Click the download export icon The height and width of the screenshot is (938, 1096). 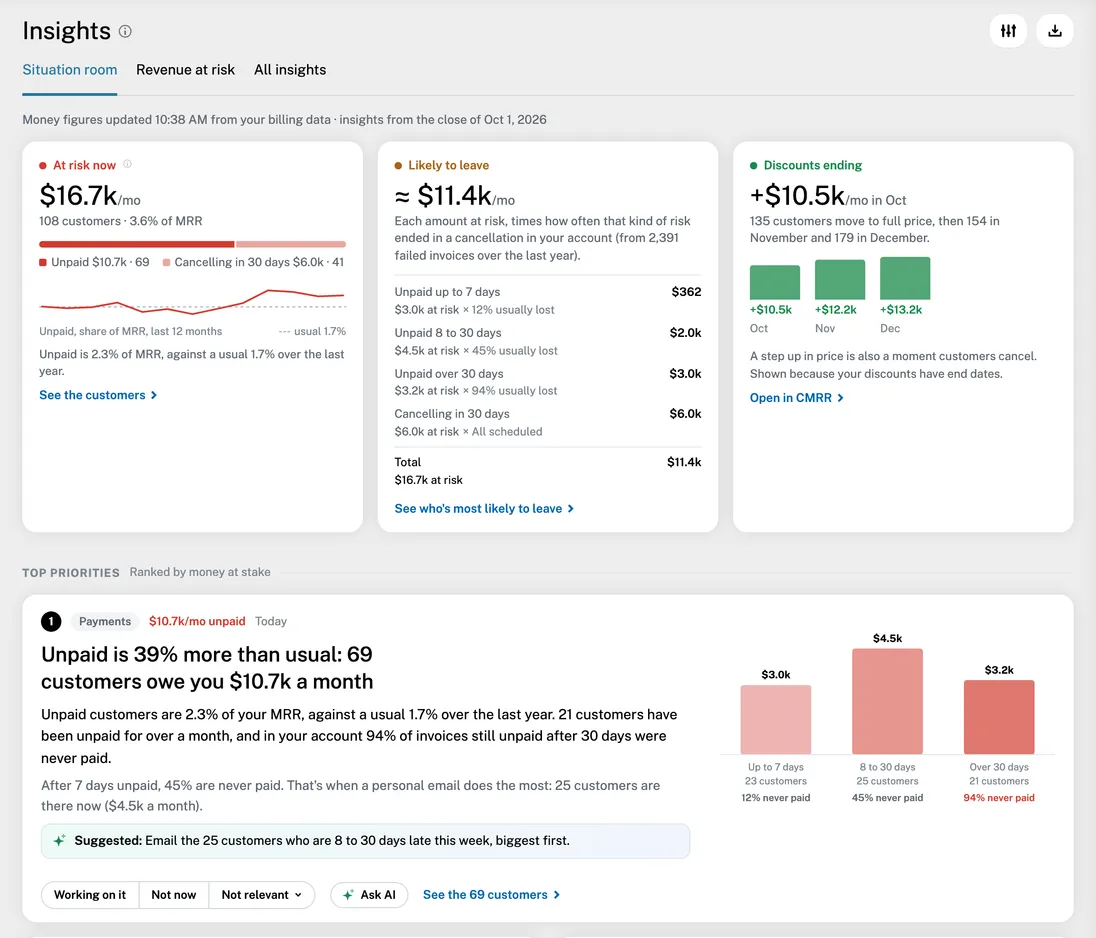[x=1055, y=31]
